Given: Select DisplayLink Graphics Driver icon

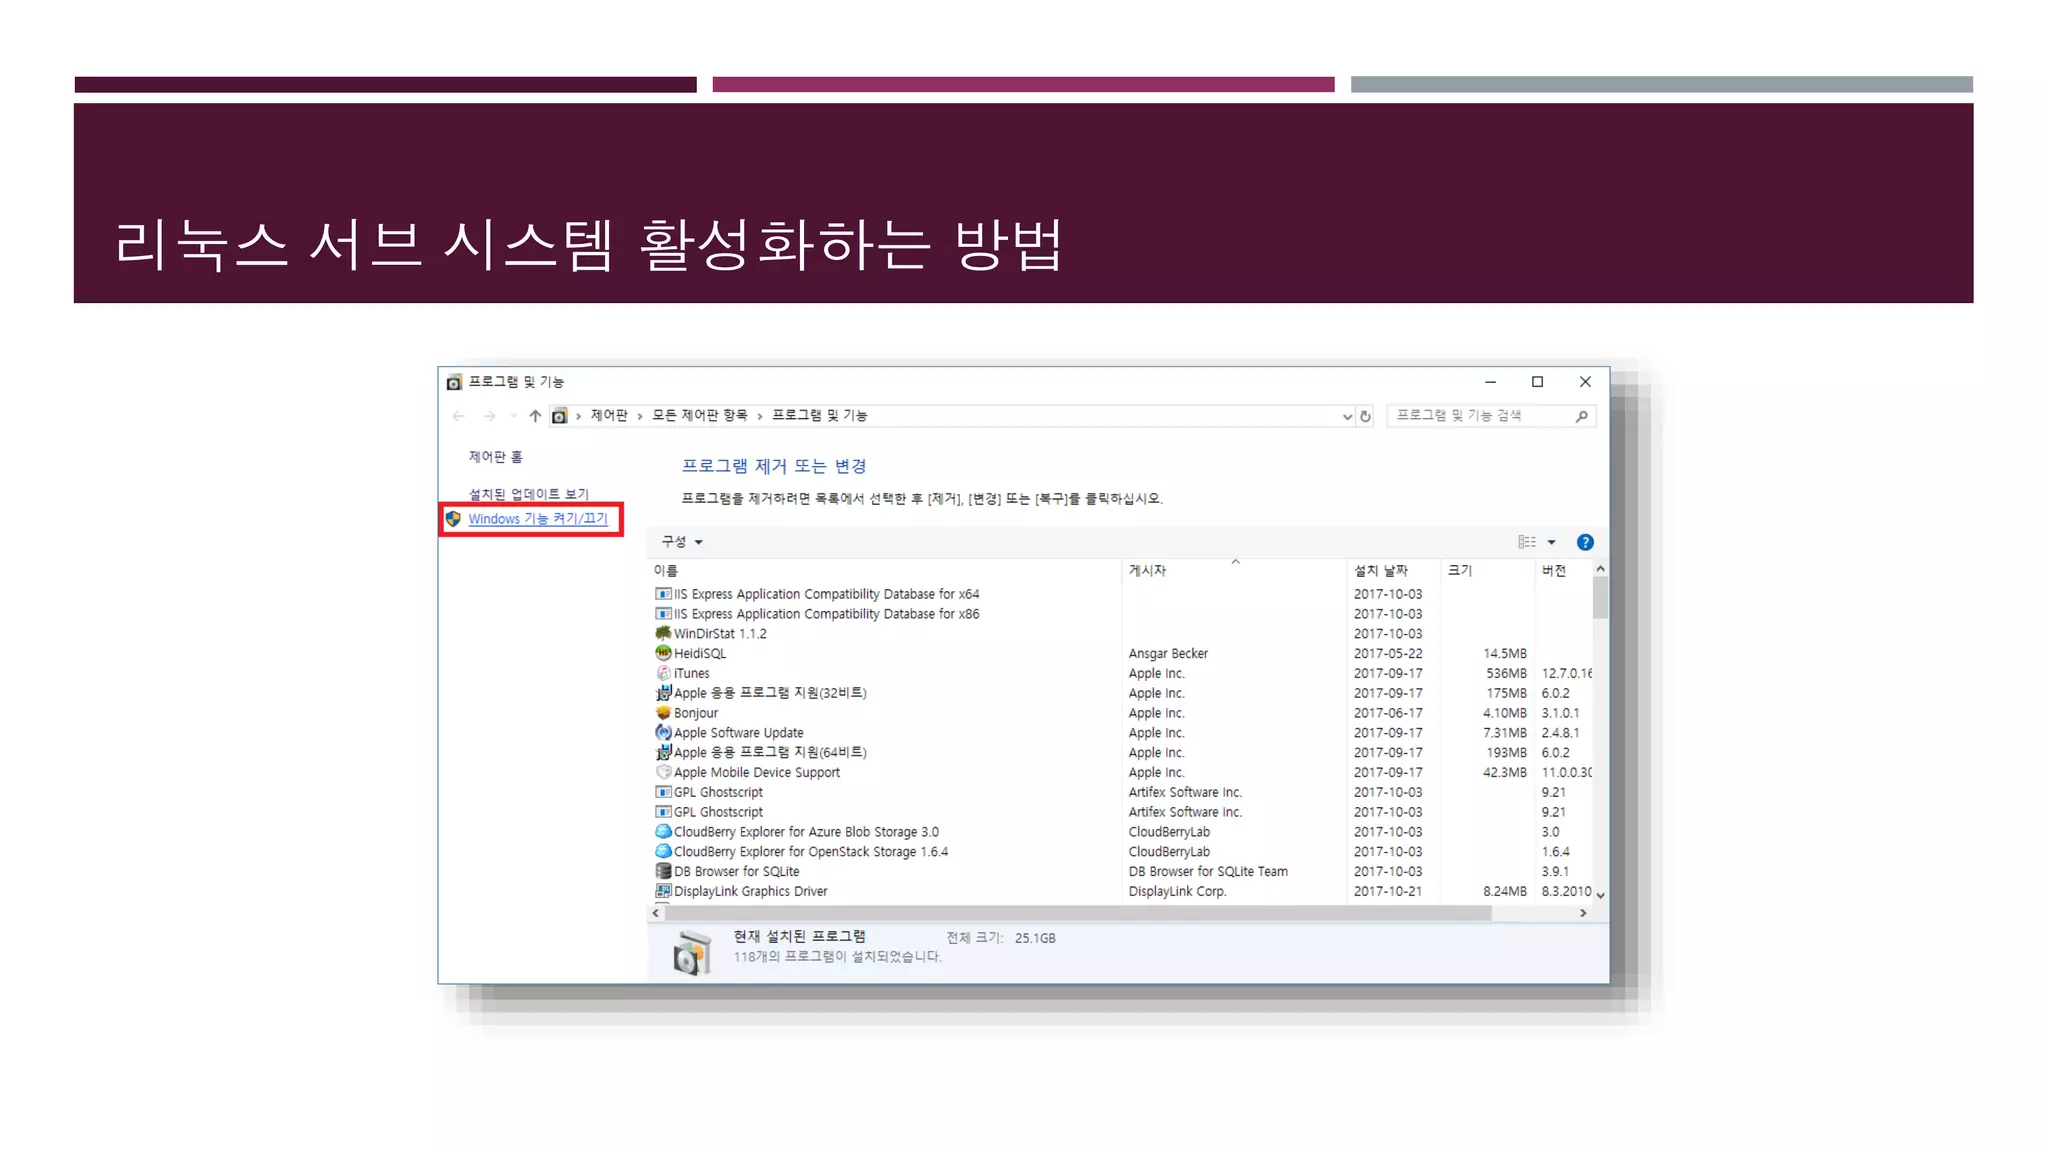Looking at the screenshot, I should coord(663,891).
